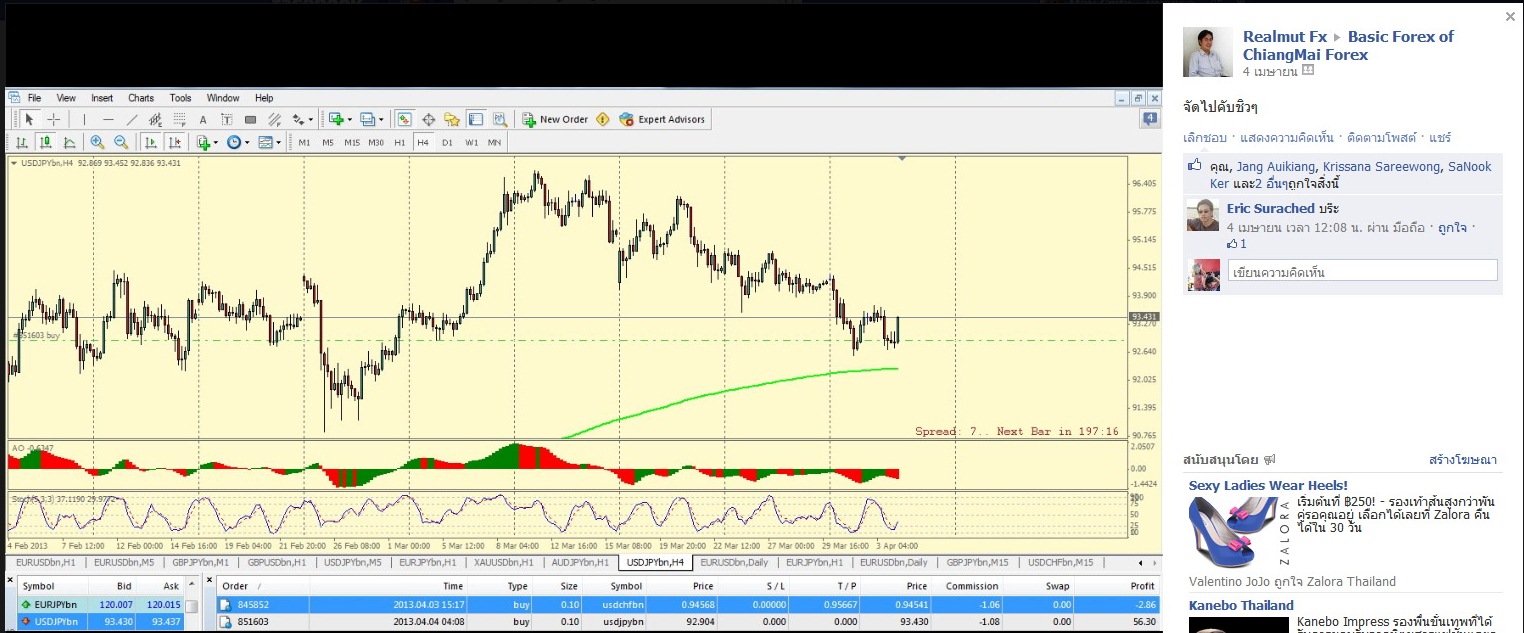
Task: Click the New Order button
Action: click(555, 119)
